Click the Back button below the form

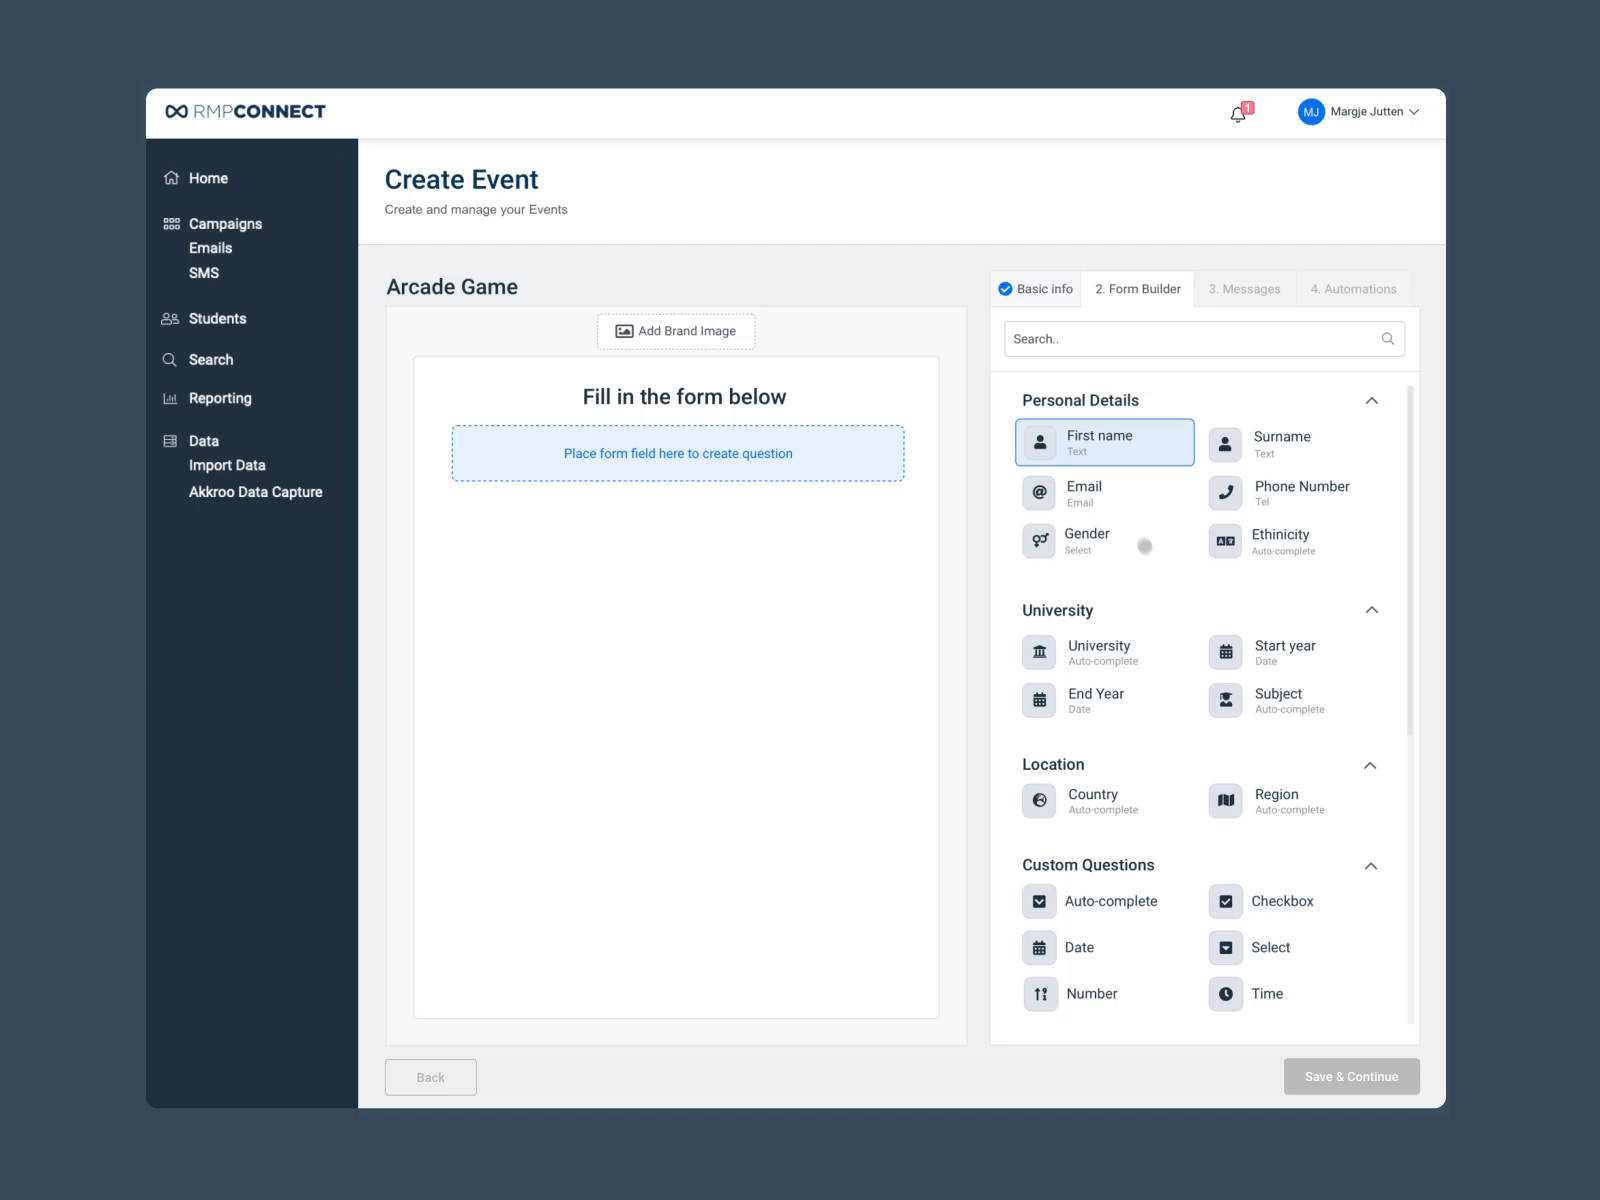point(430,1077)
